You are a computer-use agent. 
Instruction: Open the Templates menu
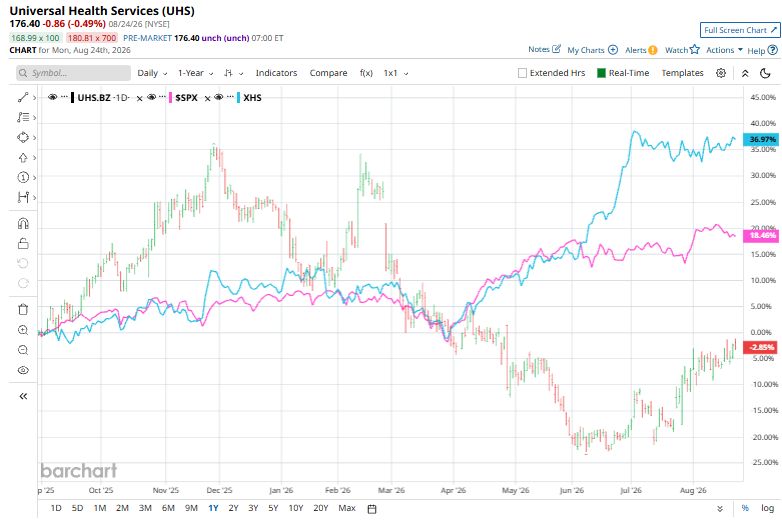[682, 73]
